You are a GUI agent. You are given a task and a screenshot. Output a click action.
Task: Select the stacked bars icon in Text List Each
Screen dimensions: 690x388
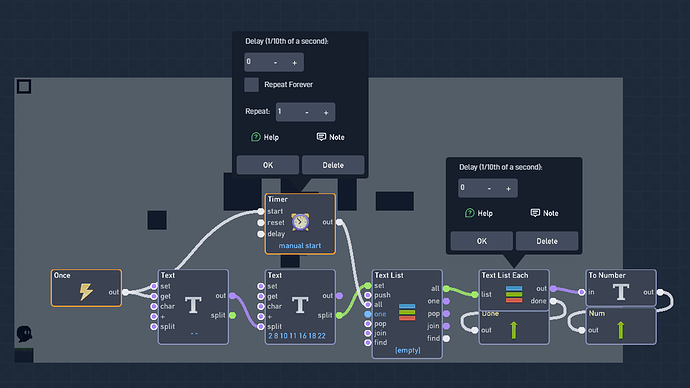514,294
